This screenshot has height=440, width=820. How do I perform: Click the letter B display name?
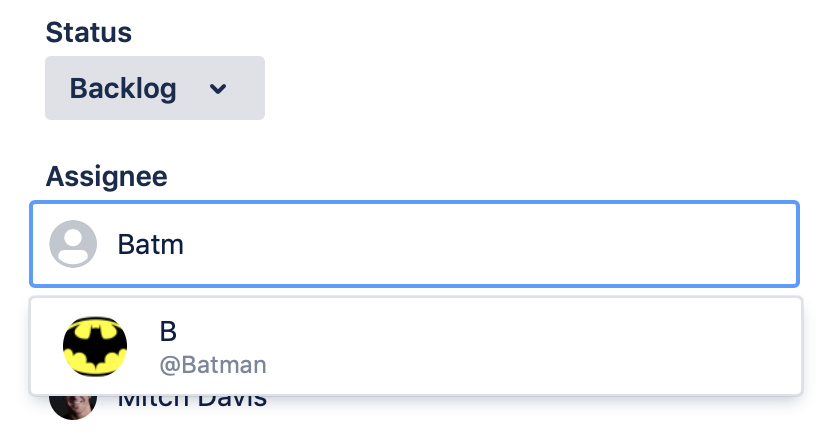tap(168, 331)
